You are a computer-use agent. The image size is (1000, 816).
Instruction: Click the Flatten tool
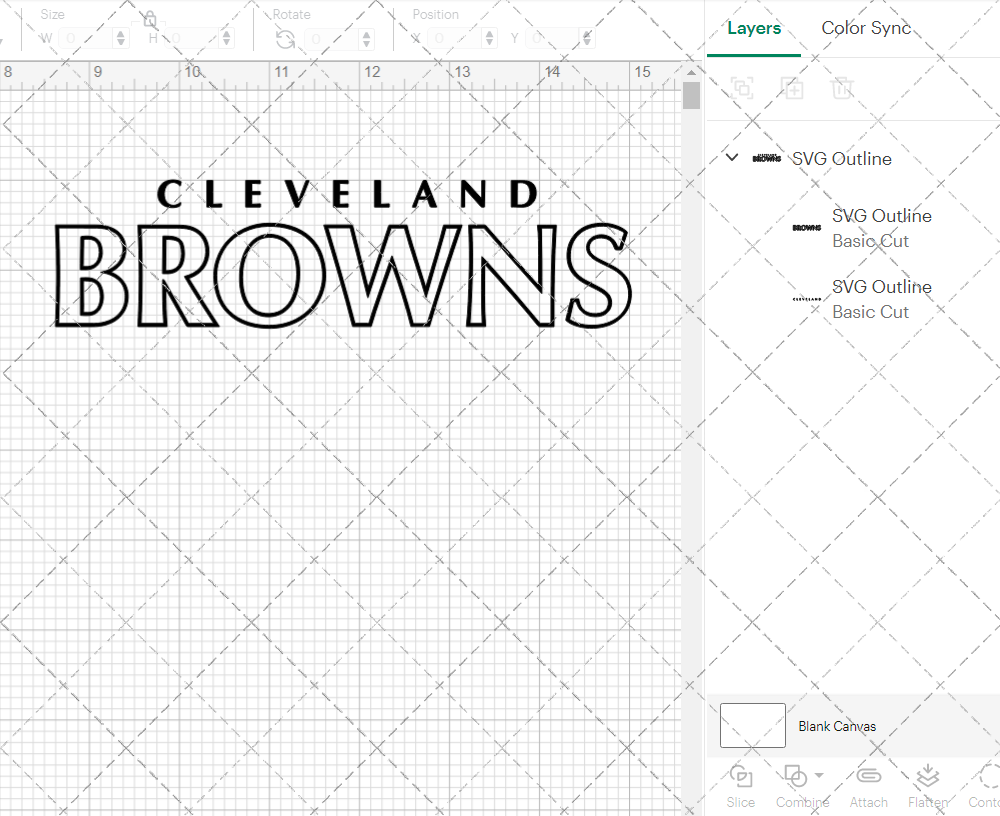click(927, 778)
